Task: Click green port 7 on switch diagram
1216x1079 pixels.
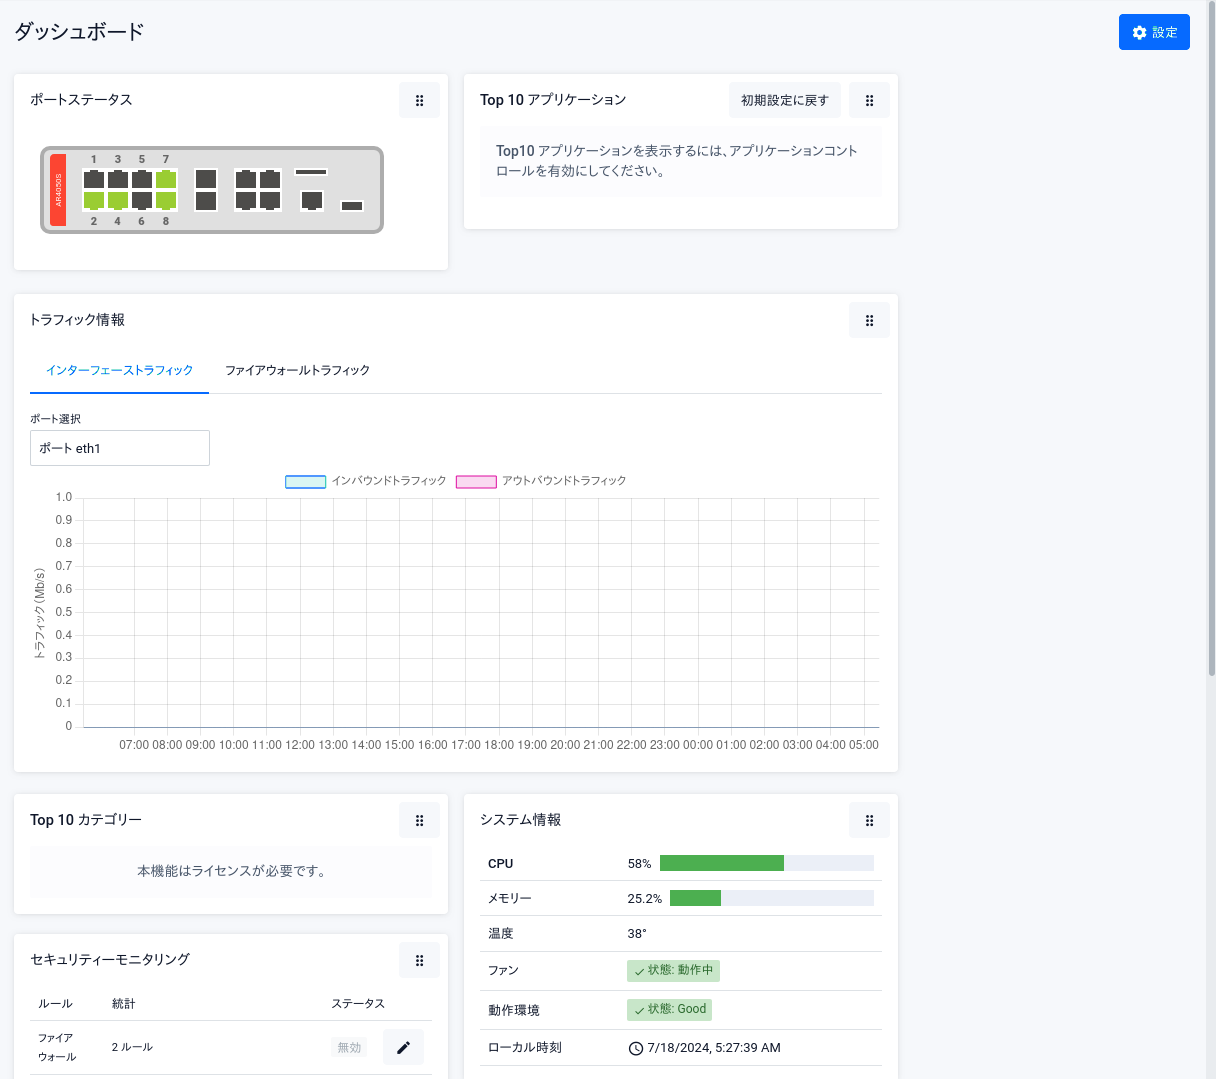Action: coord(166,179)
